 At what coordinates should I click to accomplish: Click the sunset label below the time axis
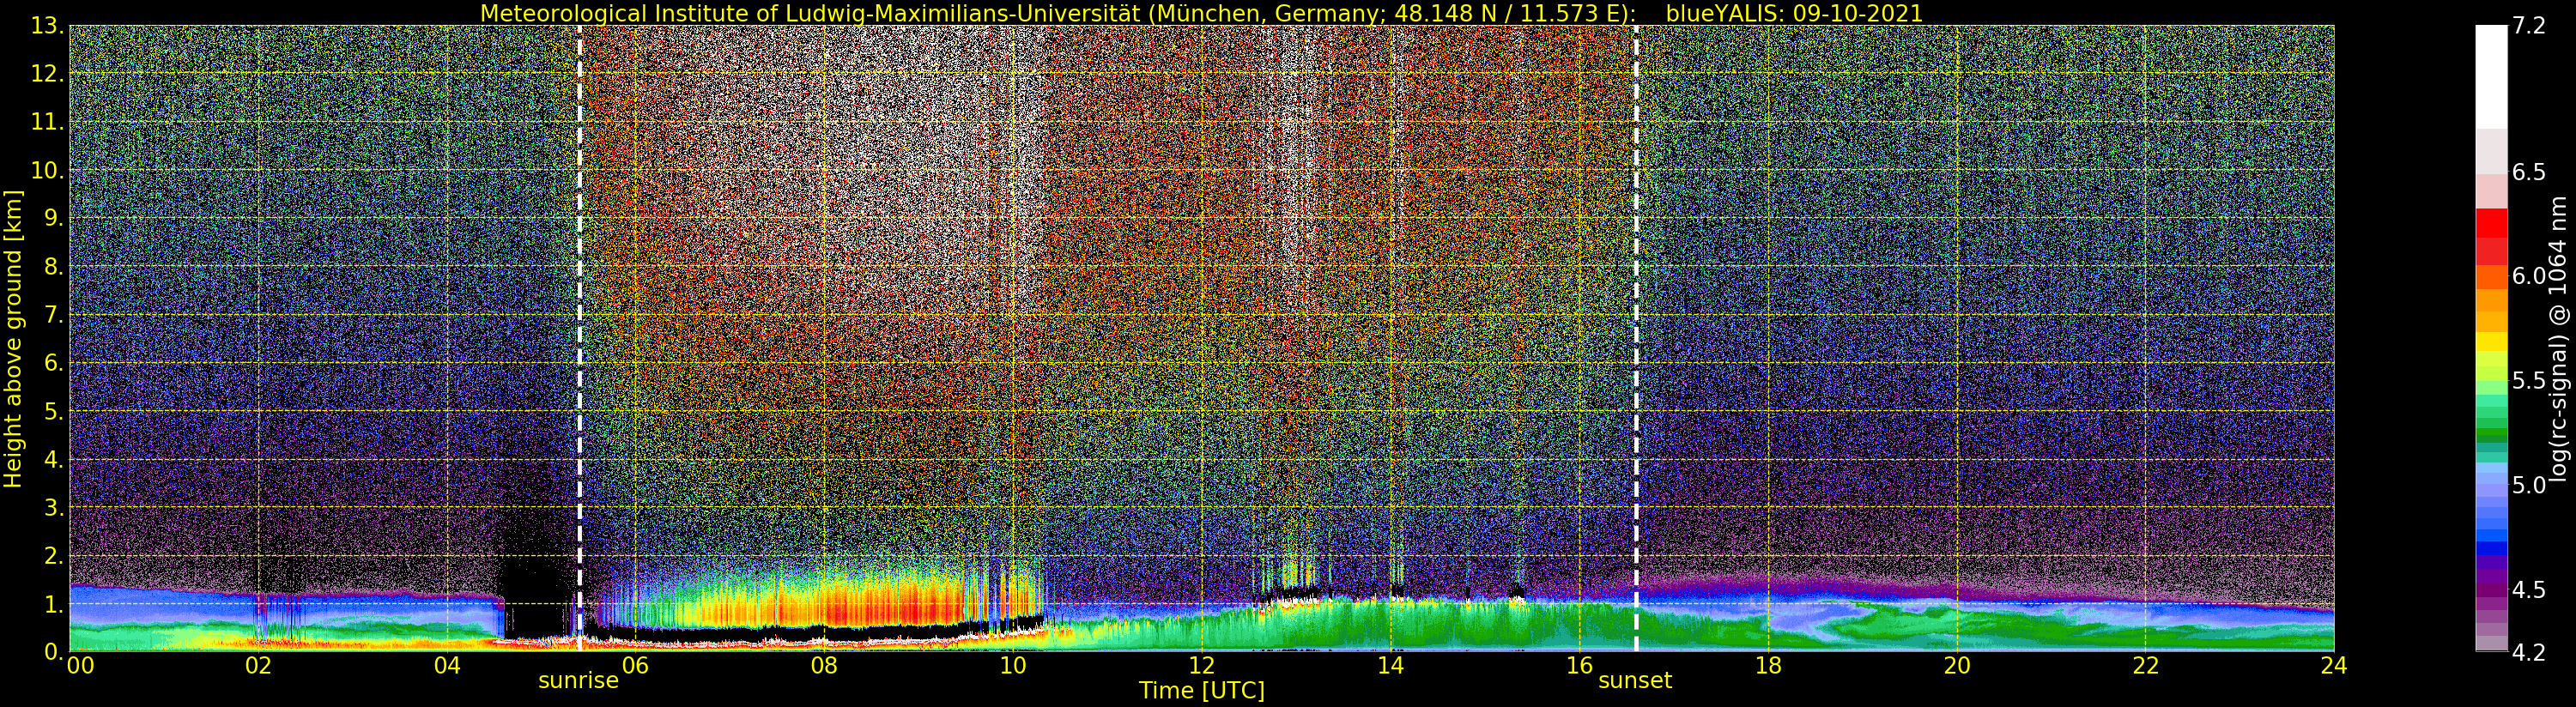point(1634,681)
